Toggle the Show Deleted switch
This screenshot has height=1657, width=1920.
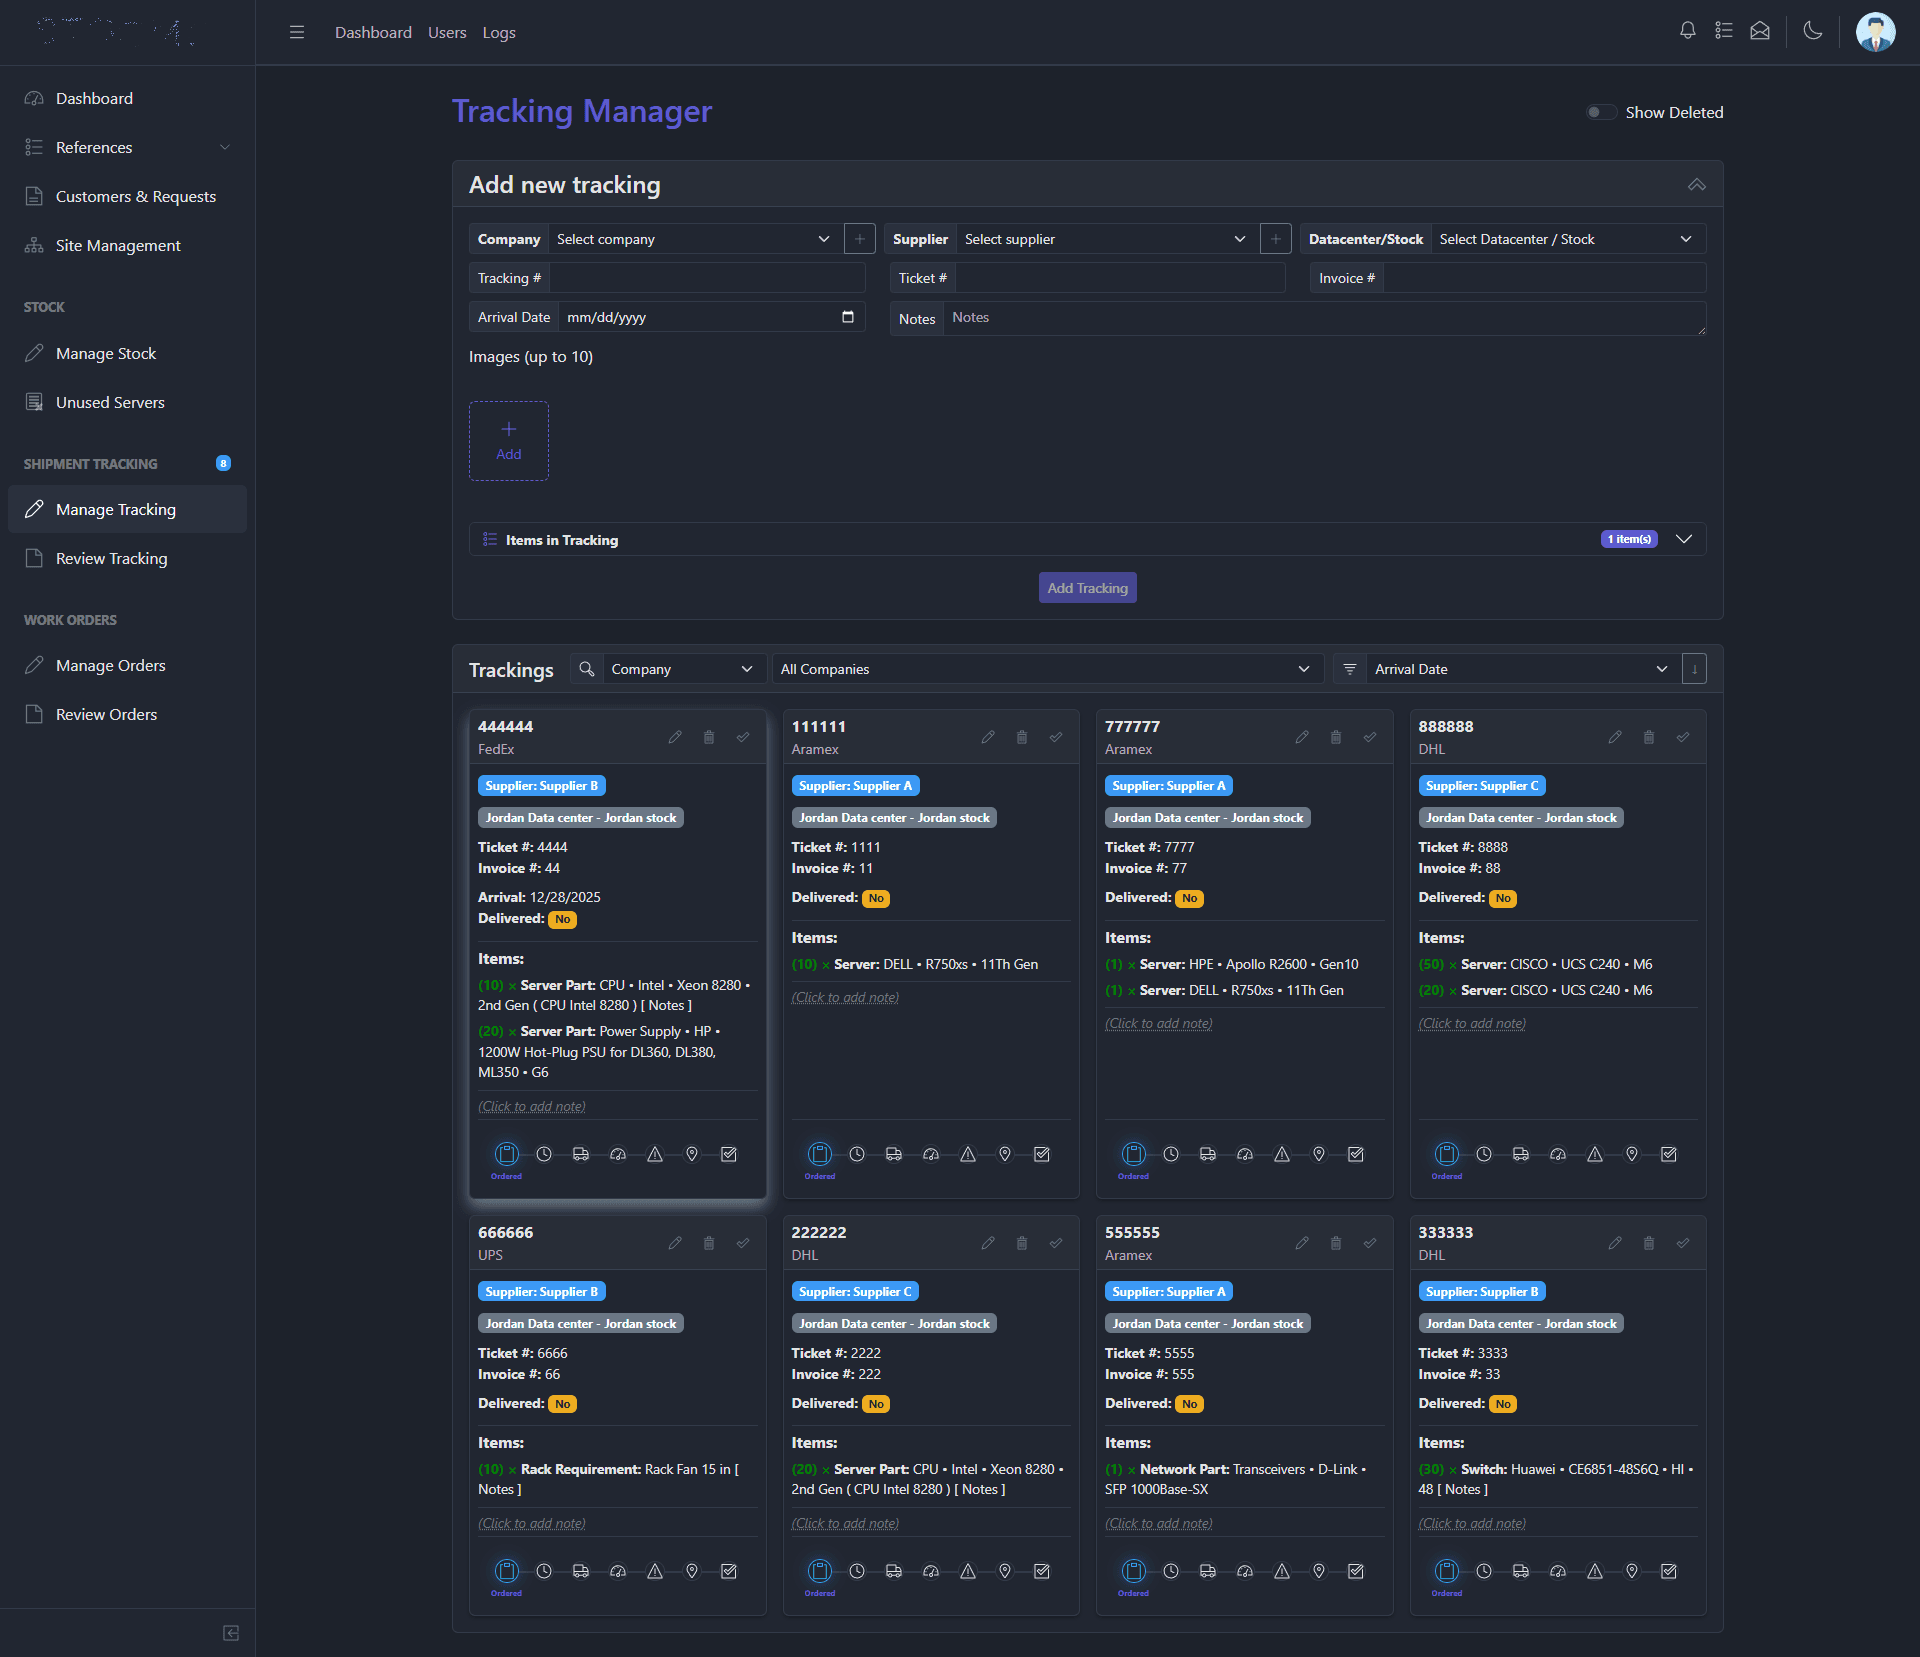tap(1601, 112)
